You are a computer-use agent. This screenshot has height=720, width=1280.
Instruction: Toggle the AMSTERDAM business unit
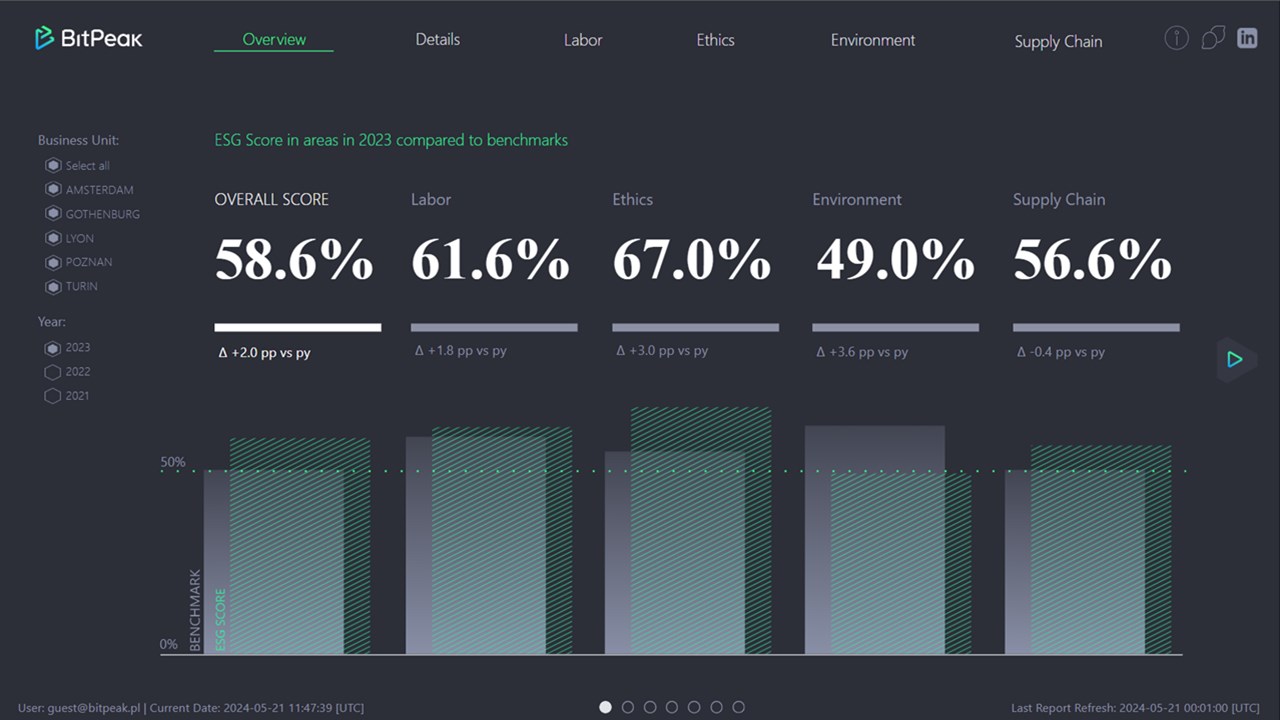pos(89,189)
